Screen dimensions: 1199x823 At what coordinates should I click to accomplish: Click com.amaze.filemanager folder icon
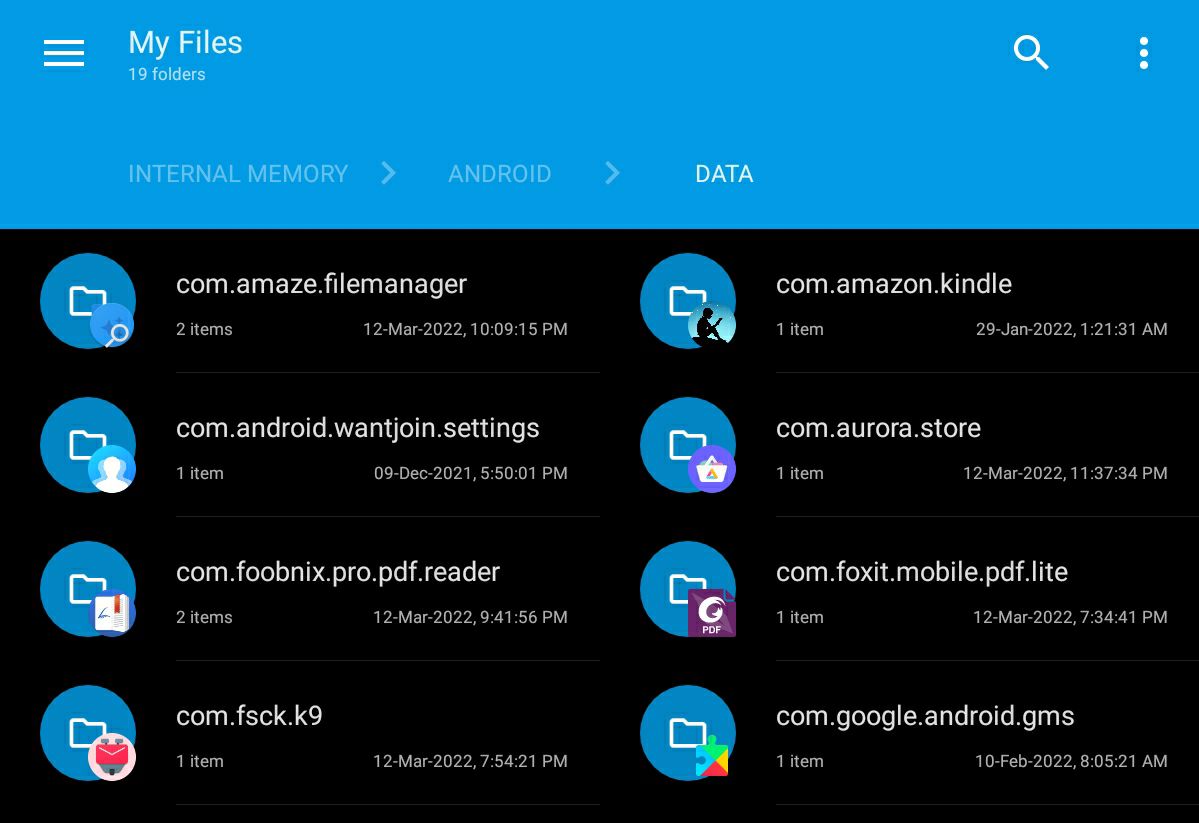[88, 301]
